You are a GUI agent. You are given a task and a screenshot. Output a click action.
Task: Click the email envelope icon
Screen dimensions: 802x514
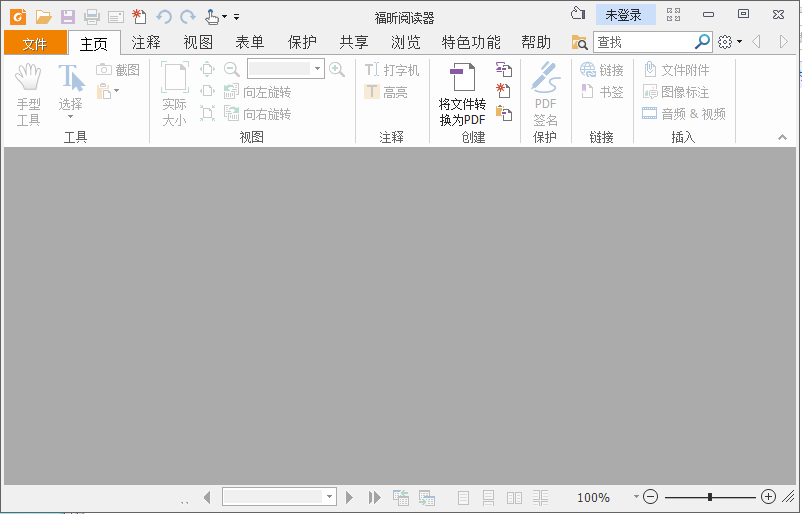(116, 17)
